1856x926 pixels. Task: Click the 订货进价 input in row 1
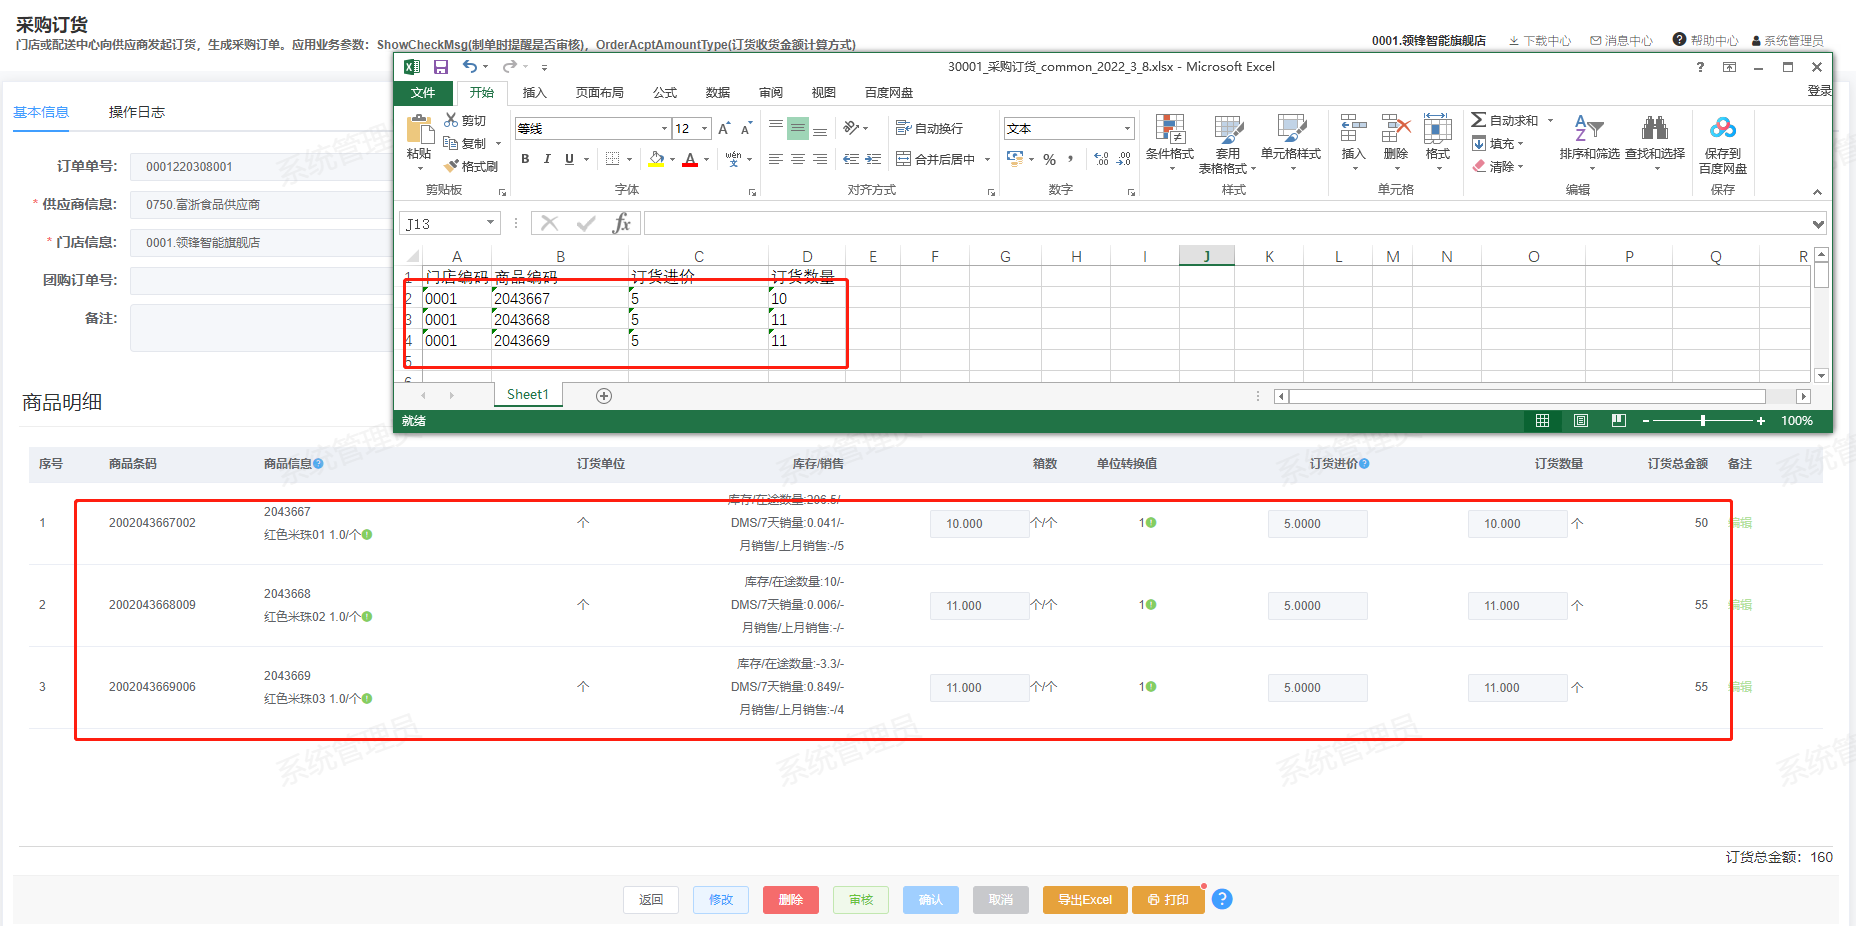1317,524
